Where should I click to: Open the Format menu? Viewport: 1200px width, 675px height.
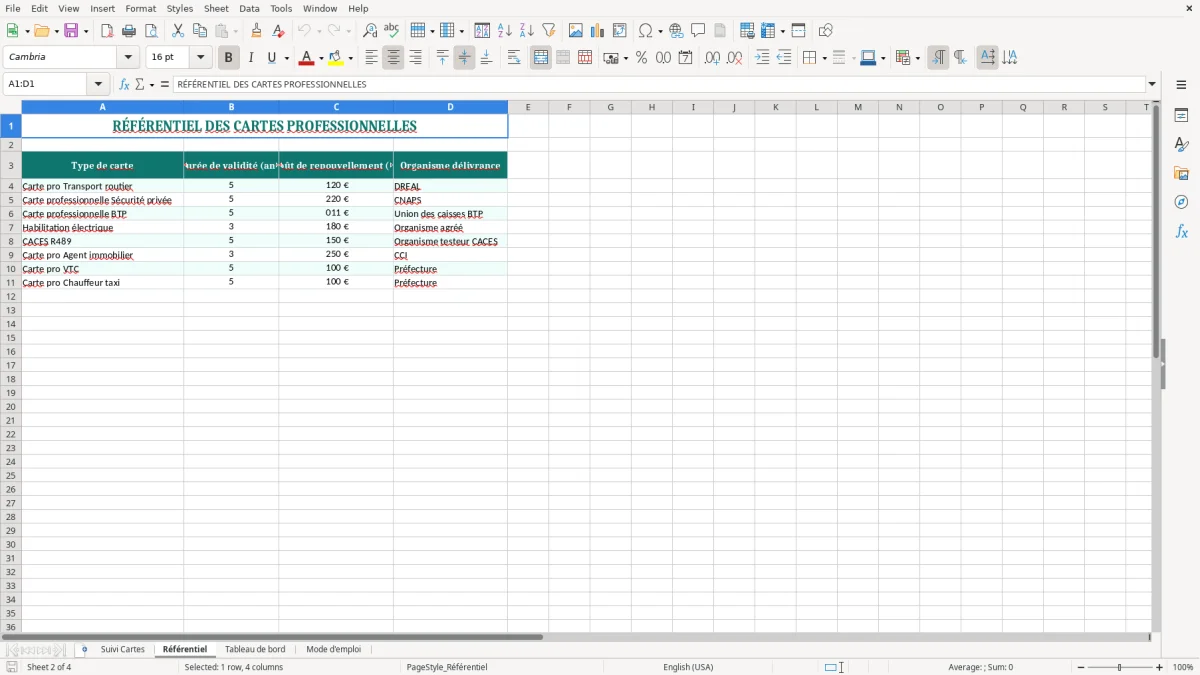[140, 8]
